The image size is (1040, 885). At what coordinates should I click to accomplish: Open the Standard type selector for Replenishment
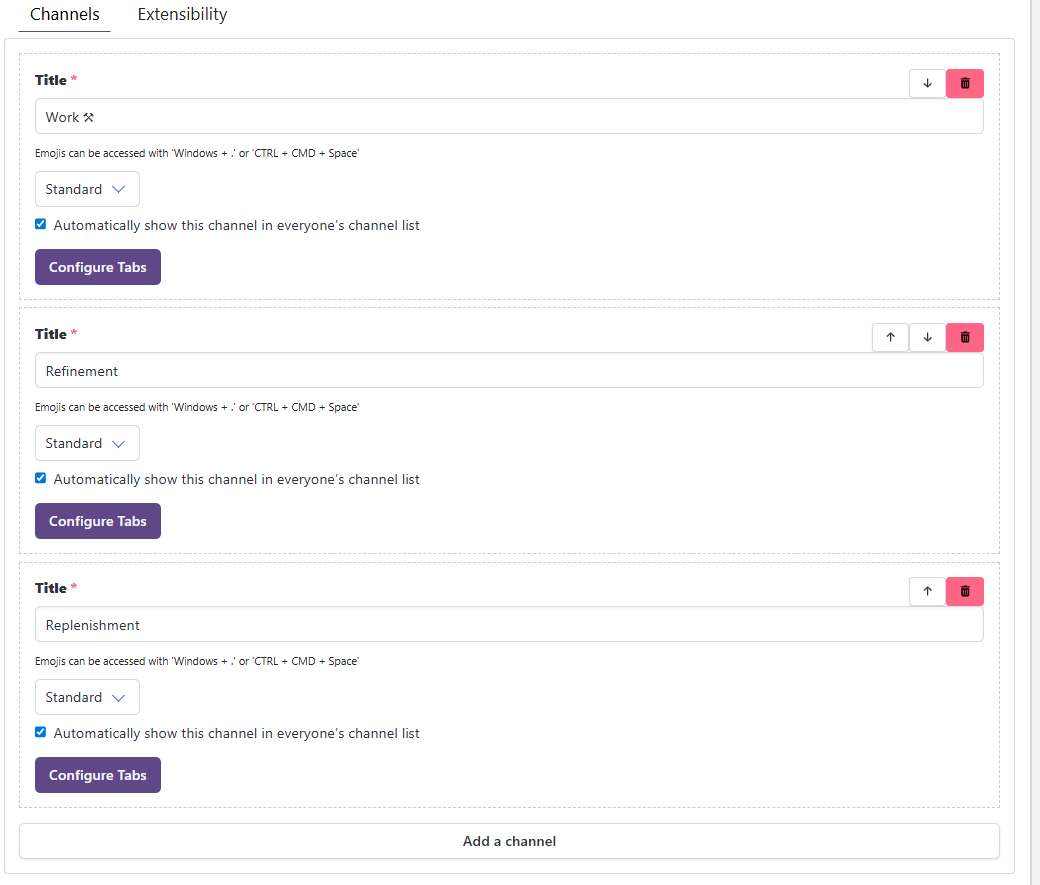click(87, 697)
